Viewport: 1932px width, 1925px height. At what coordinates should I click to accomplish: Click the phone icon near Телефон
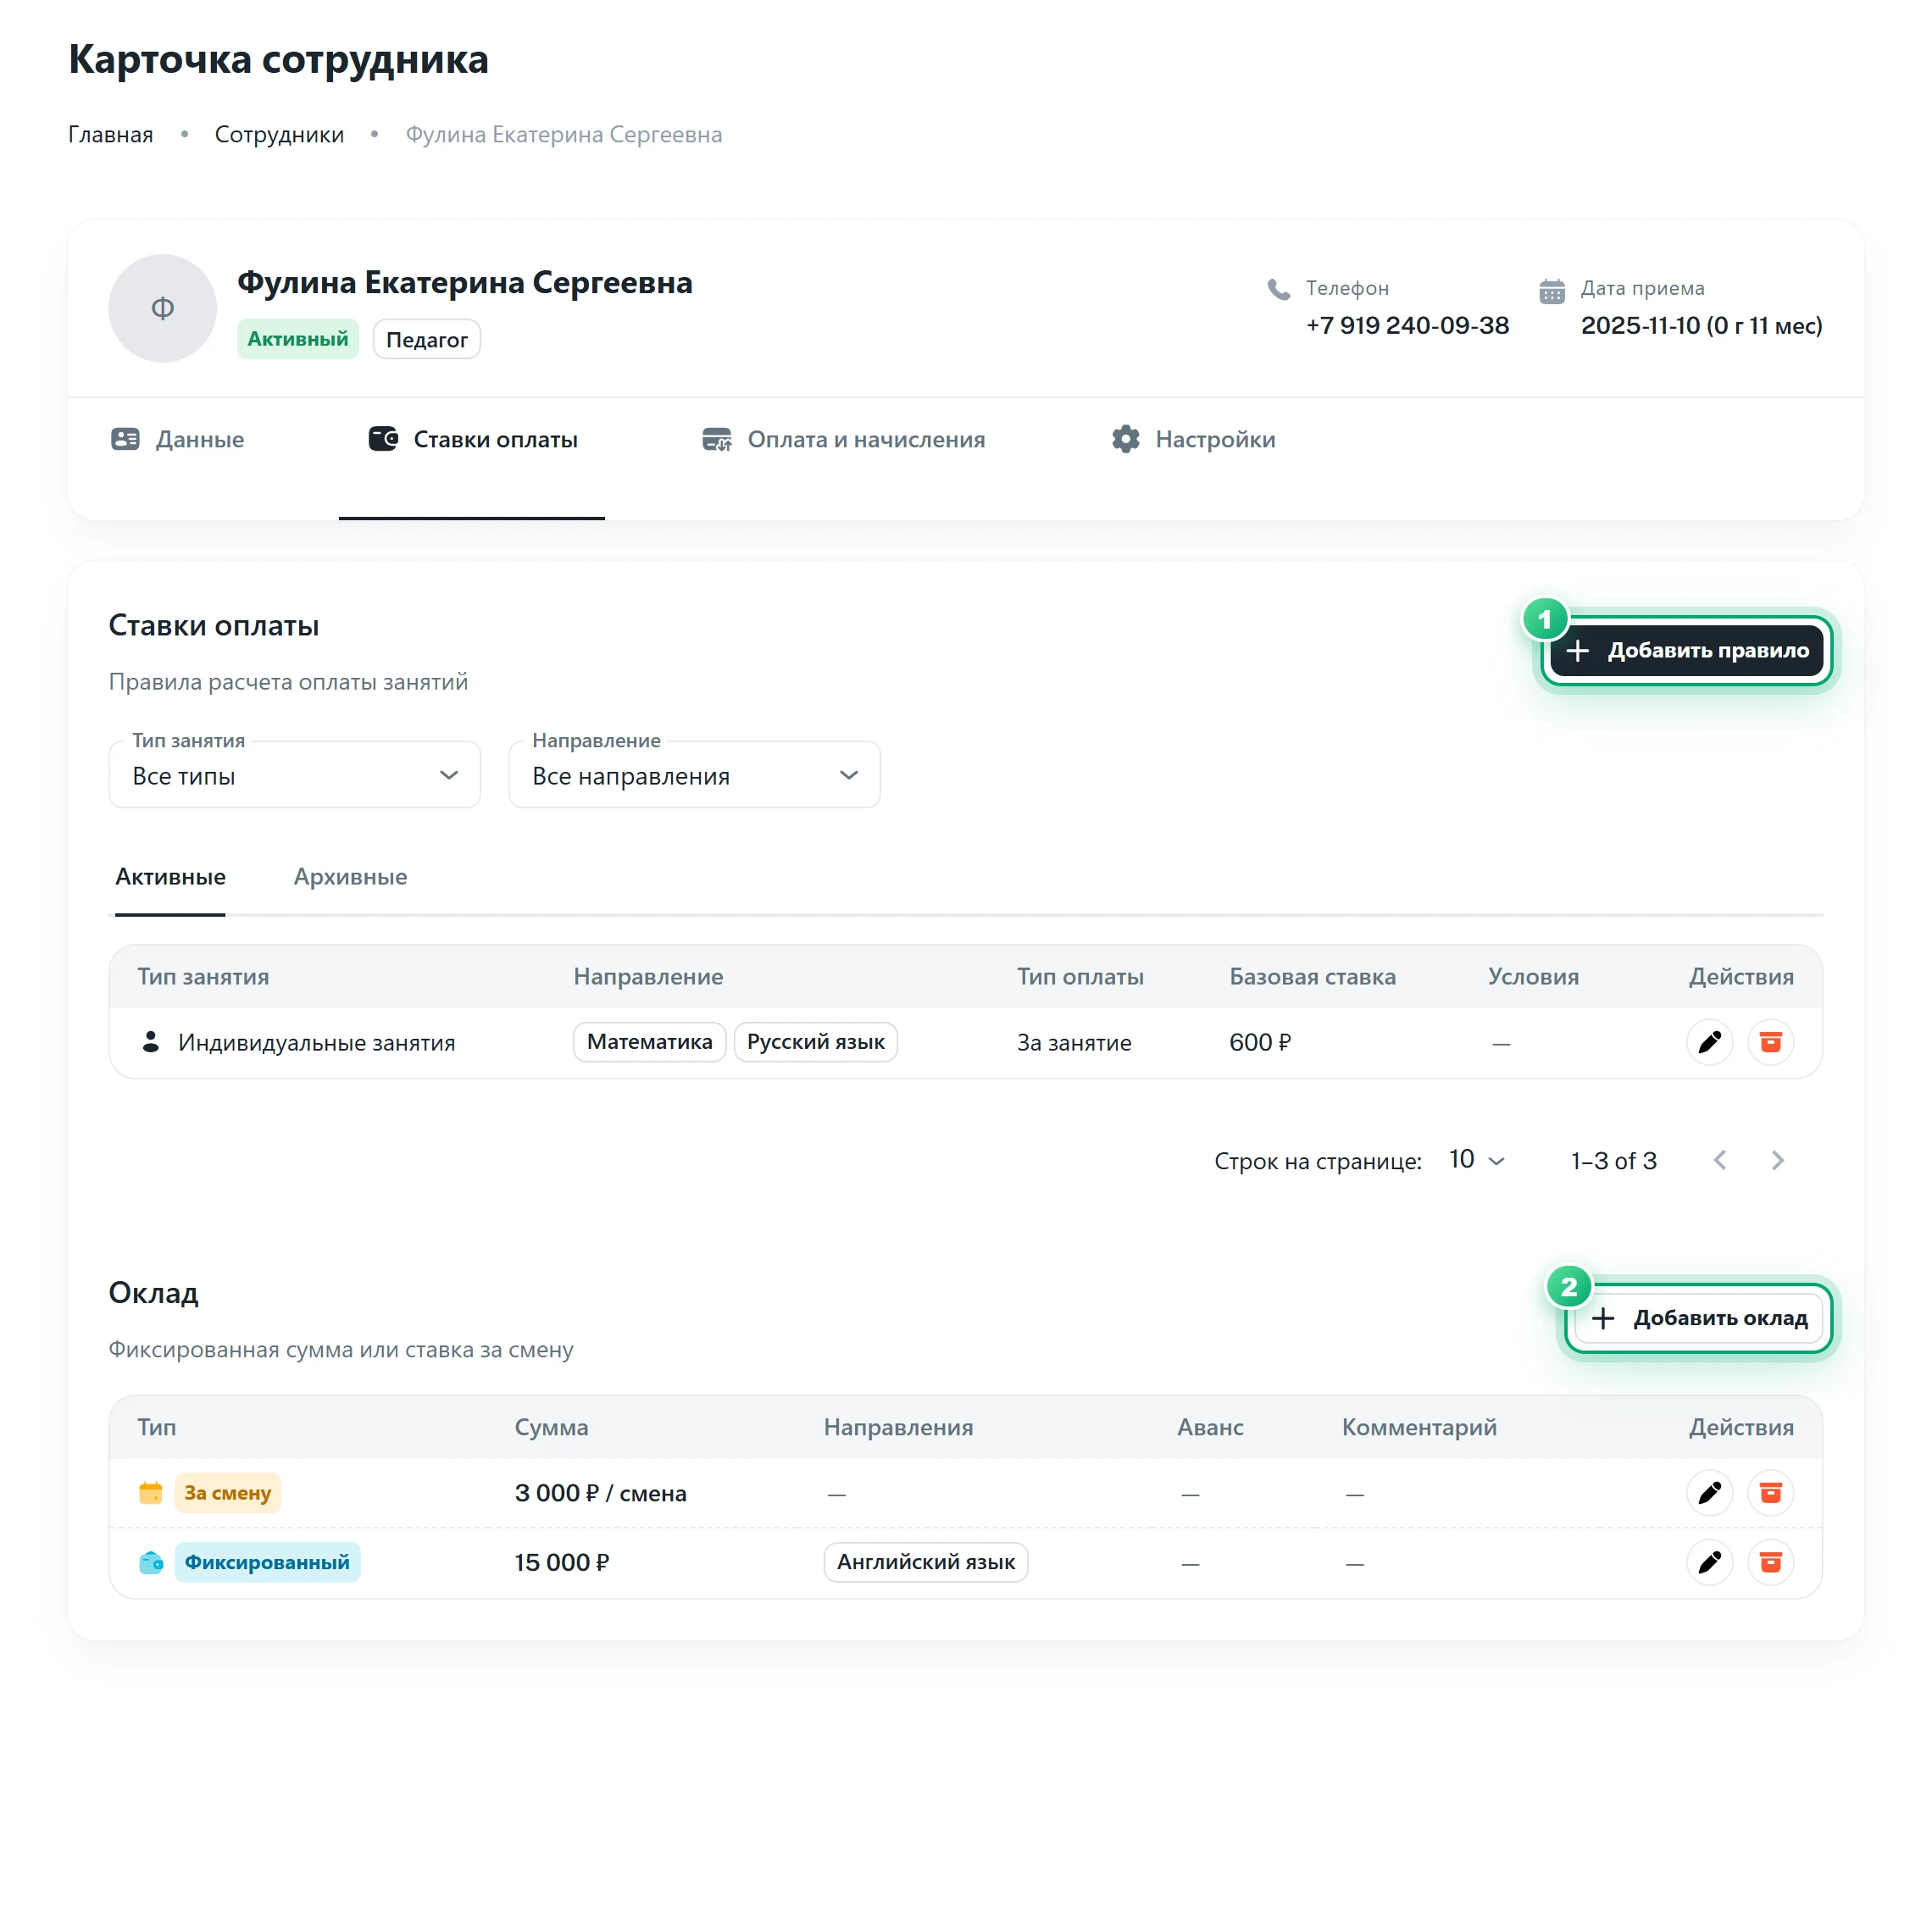(1278, 289)
